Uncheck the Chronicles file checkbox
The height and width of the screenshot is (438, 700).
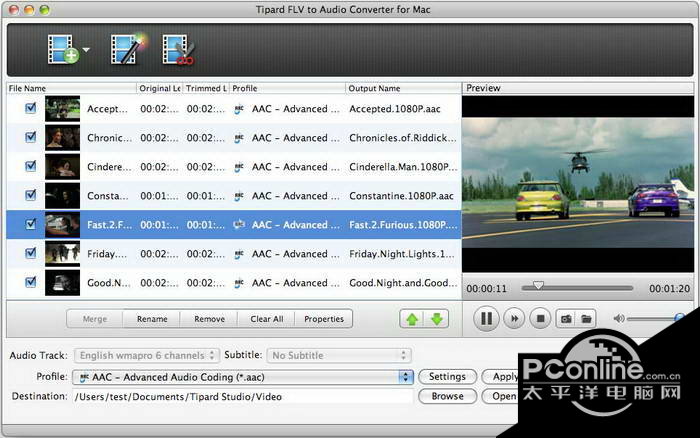click(31, 137)
